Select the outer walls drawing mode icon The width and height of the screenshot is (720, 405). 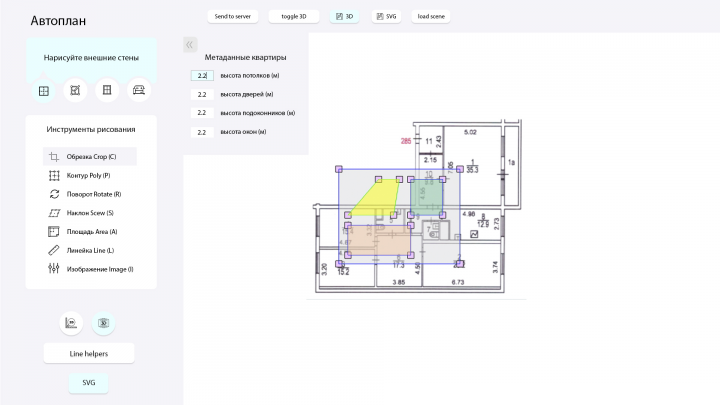tap(44, 90)
